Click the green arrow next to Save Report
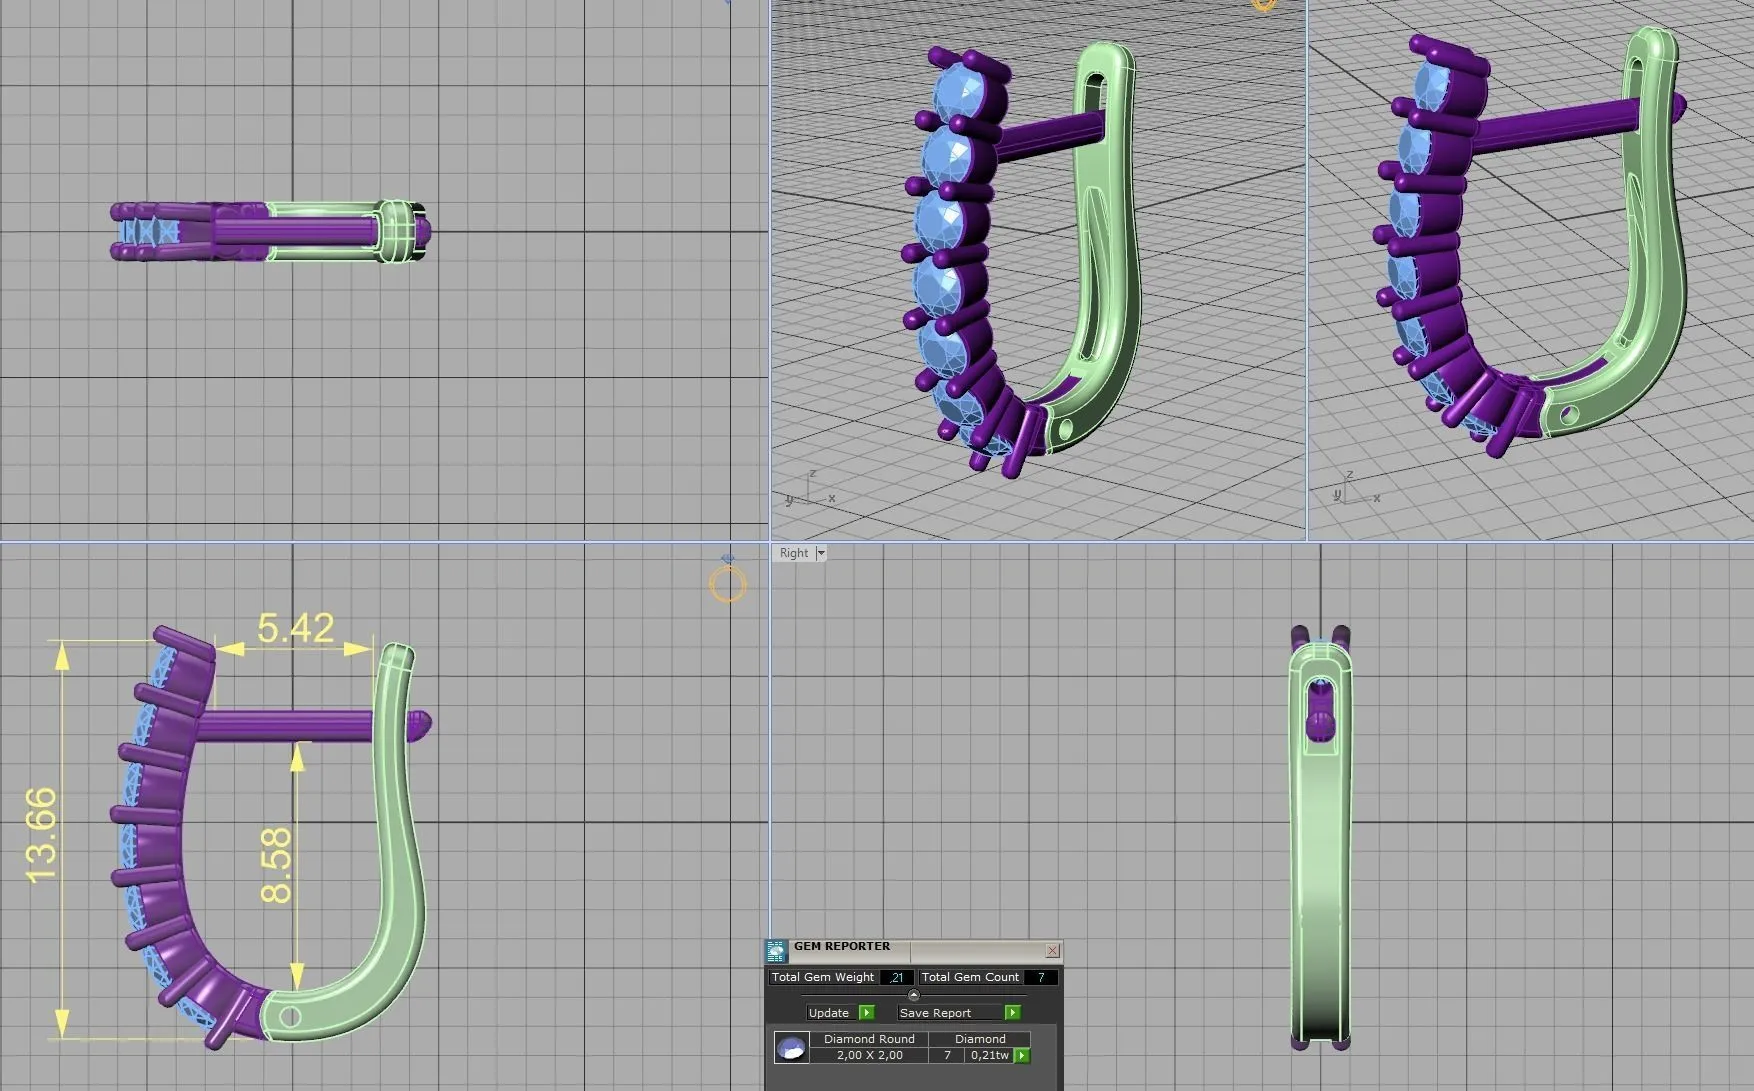The height and width of the screenshot is (1091, 1754). pos(1012,1013)
